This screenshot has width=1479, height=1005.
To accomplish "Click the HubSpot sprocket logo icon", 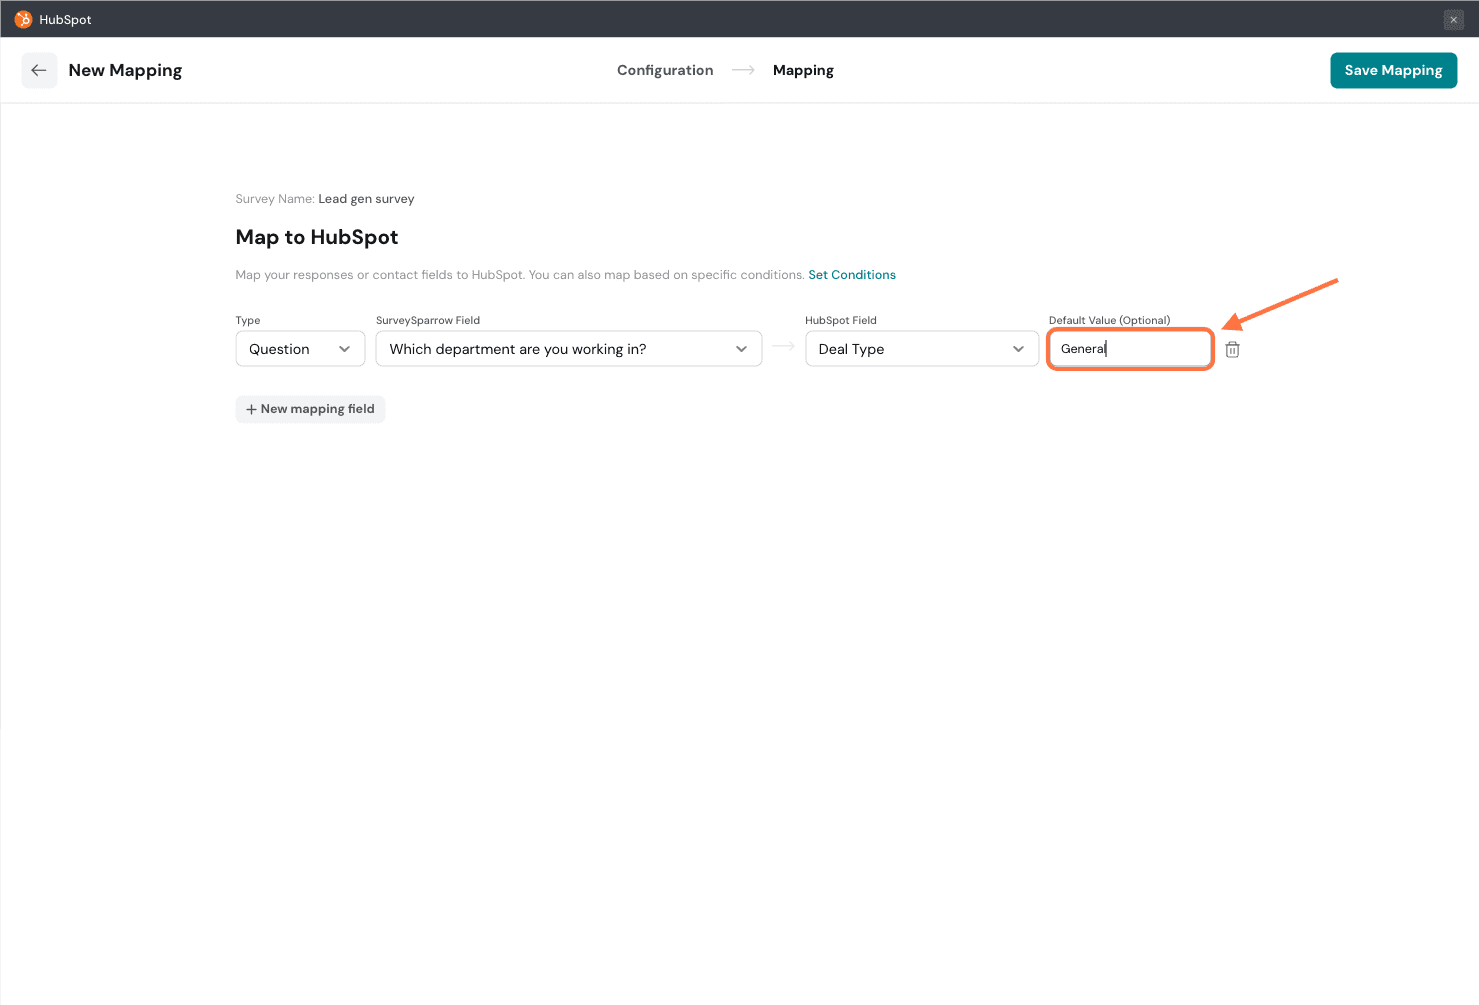I will coord(23,19).
